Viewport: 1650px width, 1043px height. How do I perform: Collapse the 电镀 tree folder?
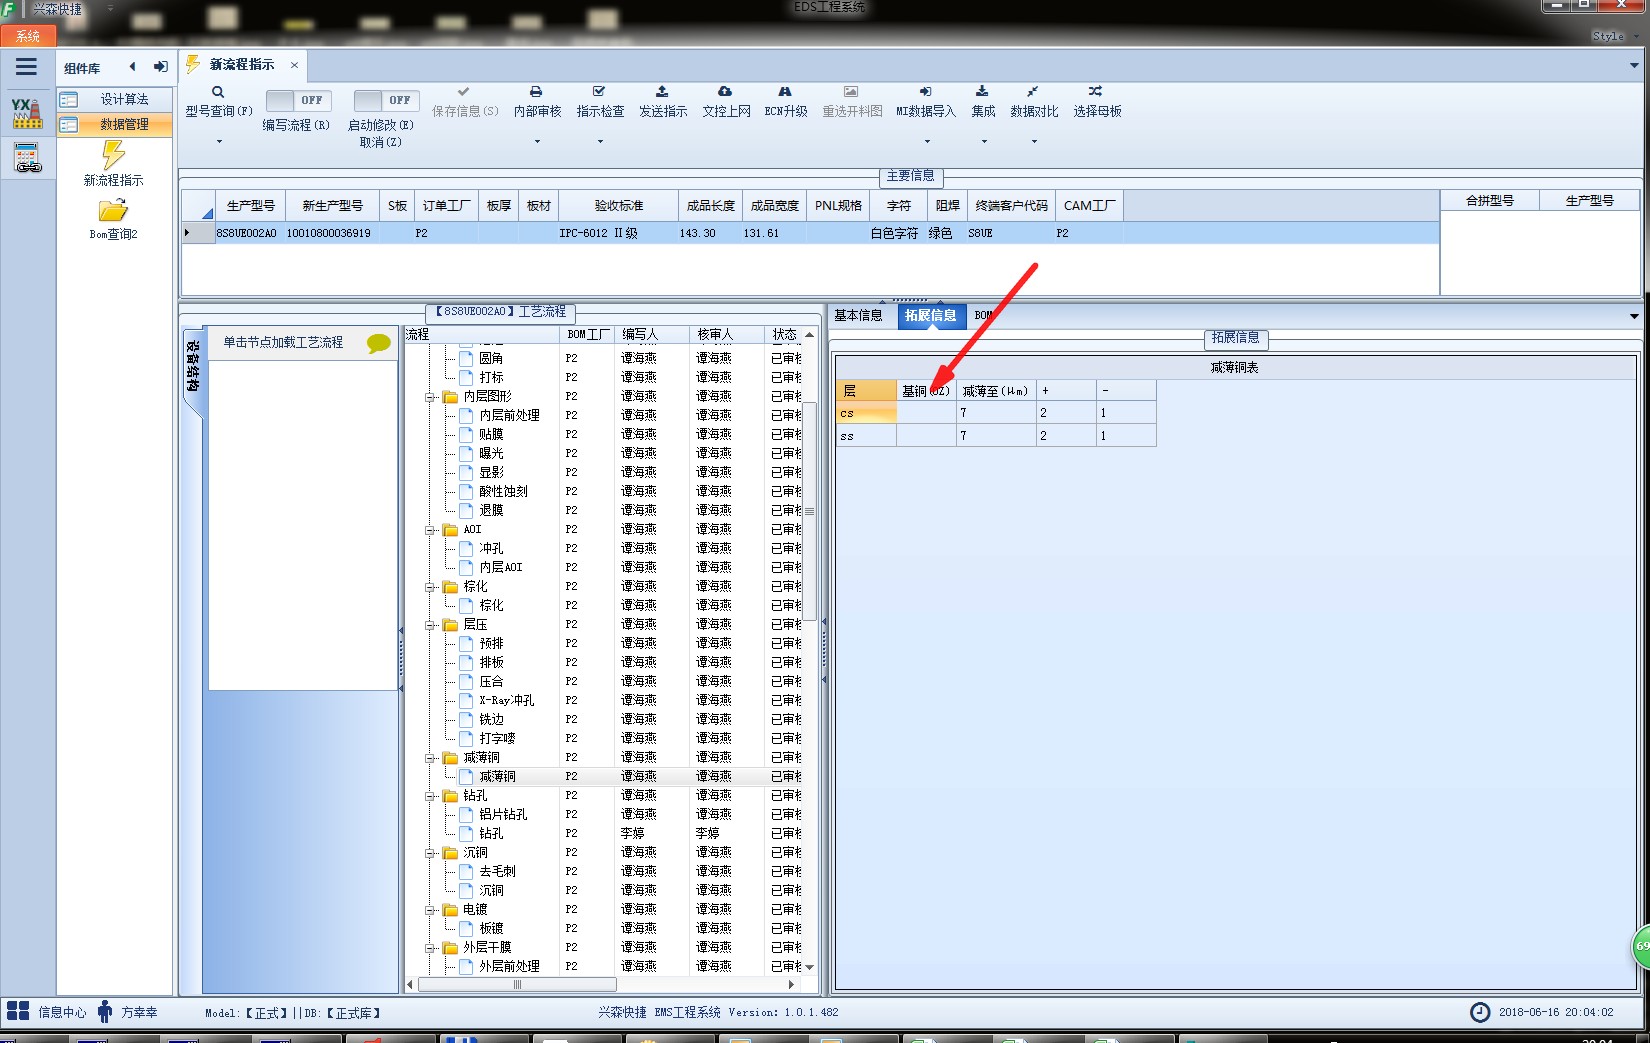[431, 910]
